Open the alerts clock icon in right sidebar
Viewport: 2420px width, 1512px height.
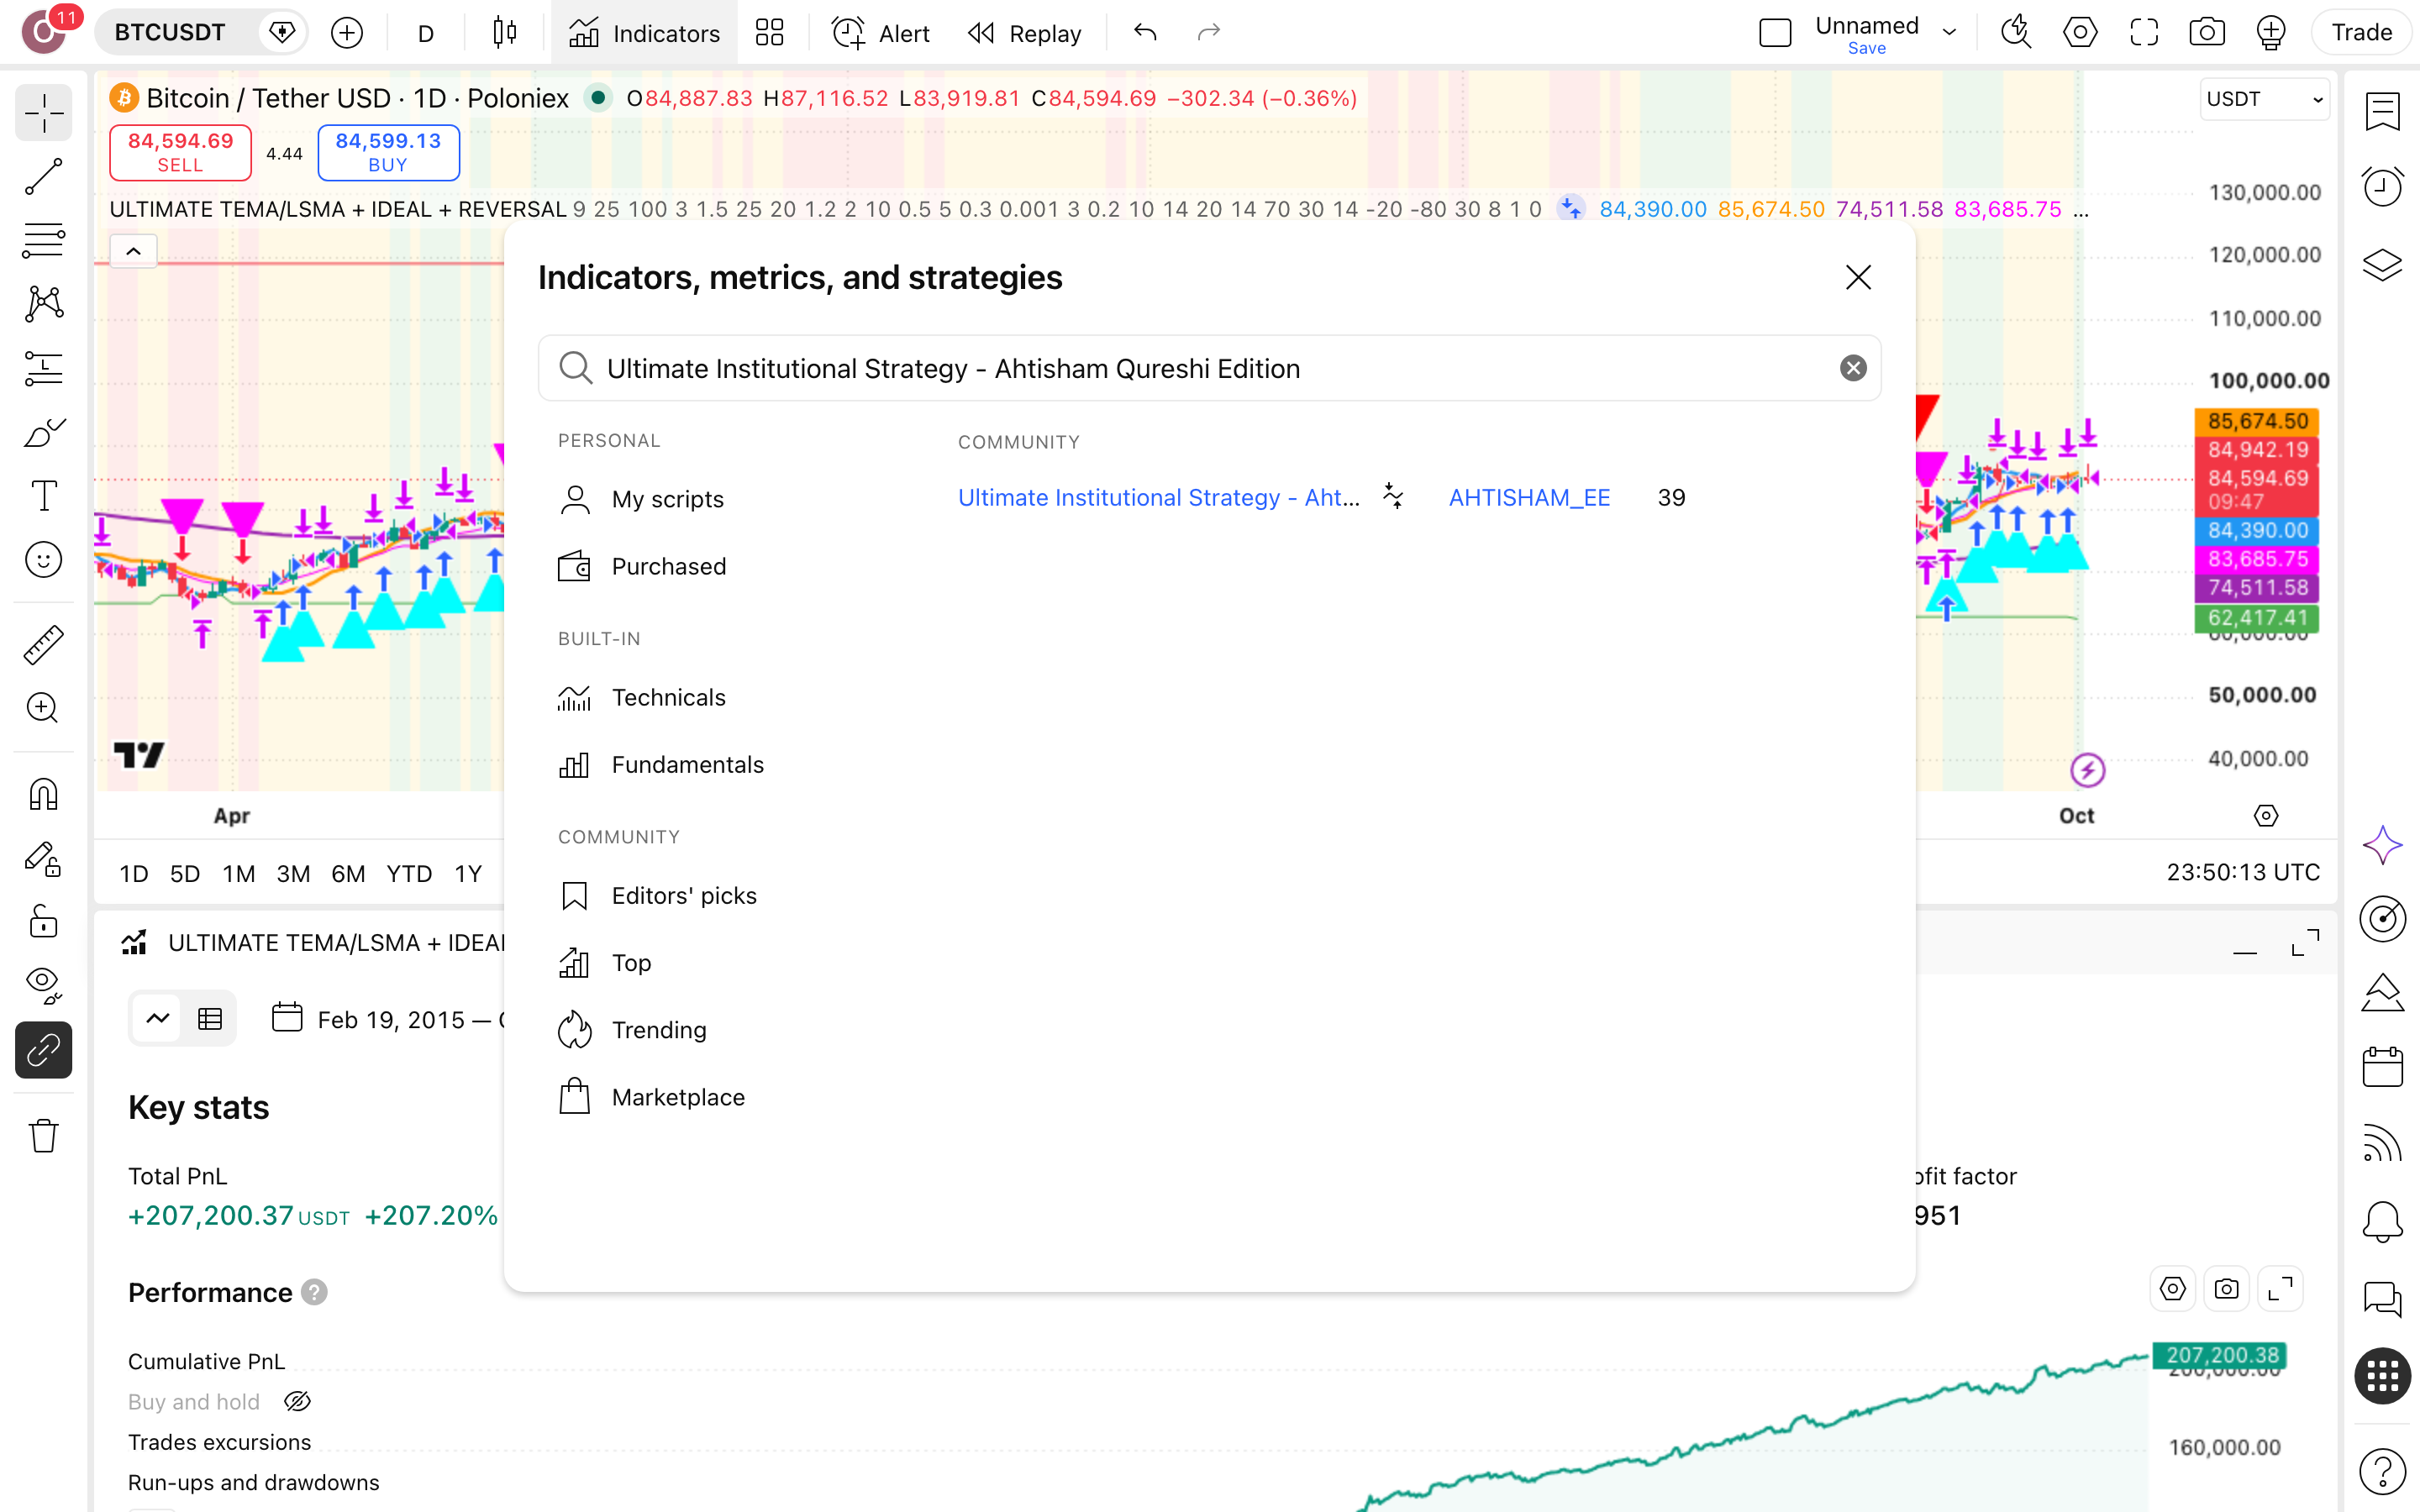coord(2382,187)
